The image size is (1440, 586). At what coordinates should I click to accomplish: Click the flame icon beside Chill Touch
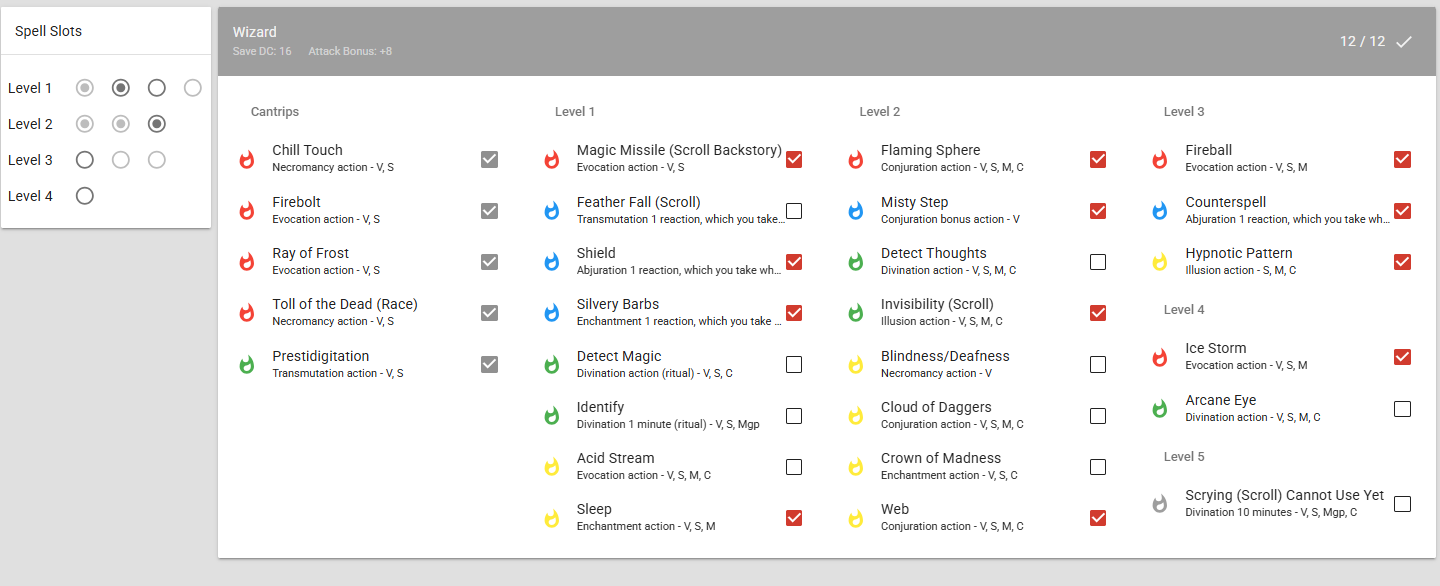tap(247, 159)
